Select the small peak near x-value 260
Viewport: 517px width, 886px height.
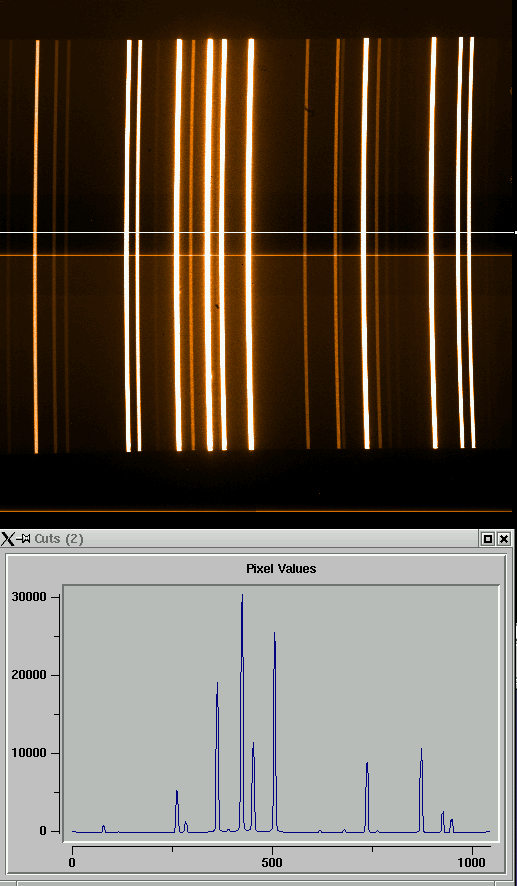(x=177, y=792)
